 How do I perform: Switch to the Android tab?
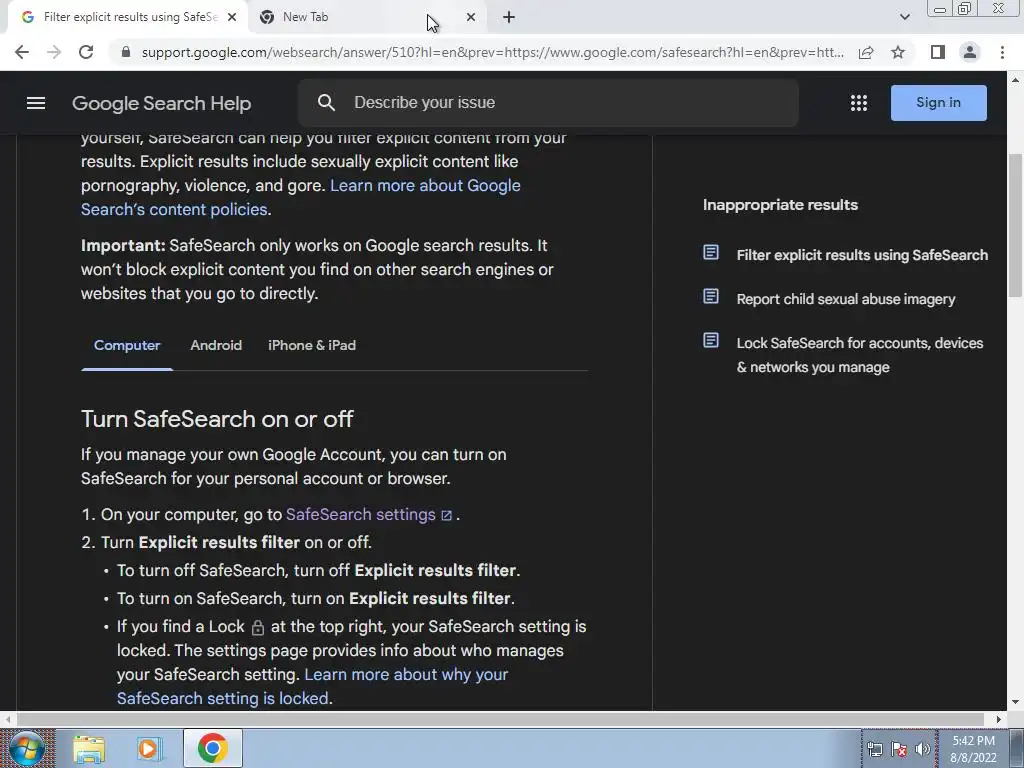pyautogui.click(x=216, y=345)
